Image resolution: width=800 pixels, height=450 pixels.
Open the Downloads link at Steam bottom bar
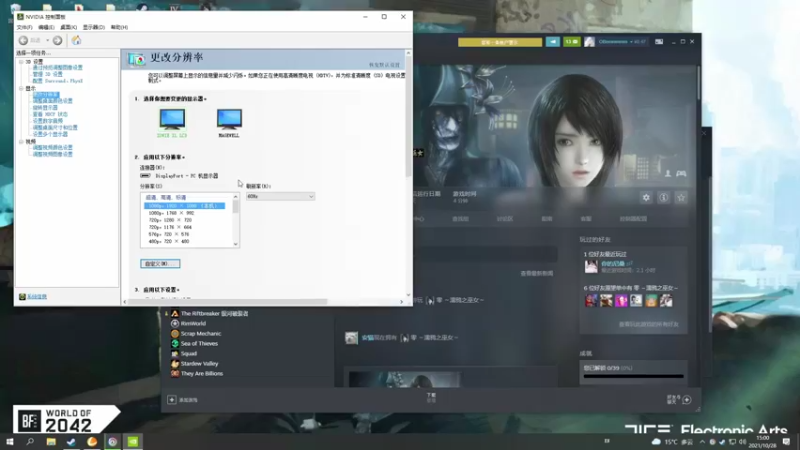click(x=432, y=397)
